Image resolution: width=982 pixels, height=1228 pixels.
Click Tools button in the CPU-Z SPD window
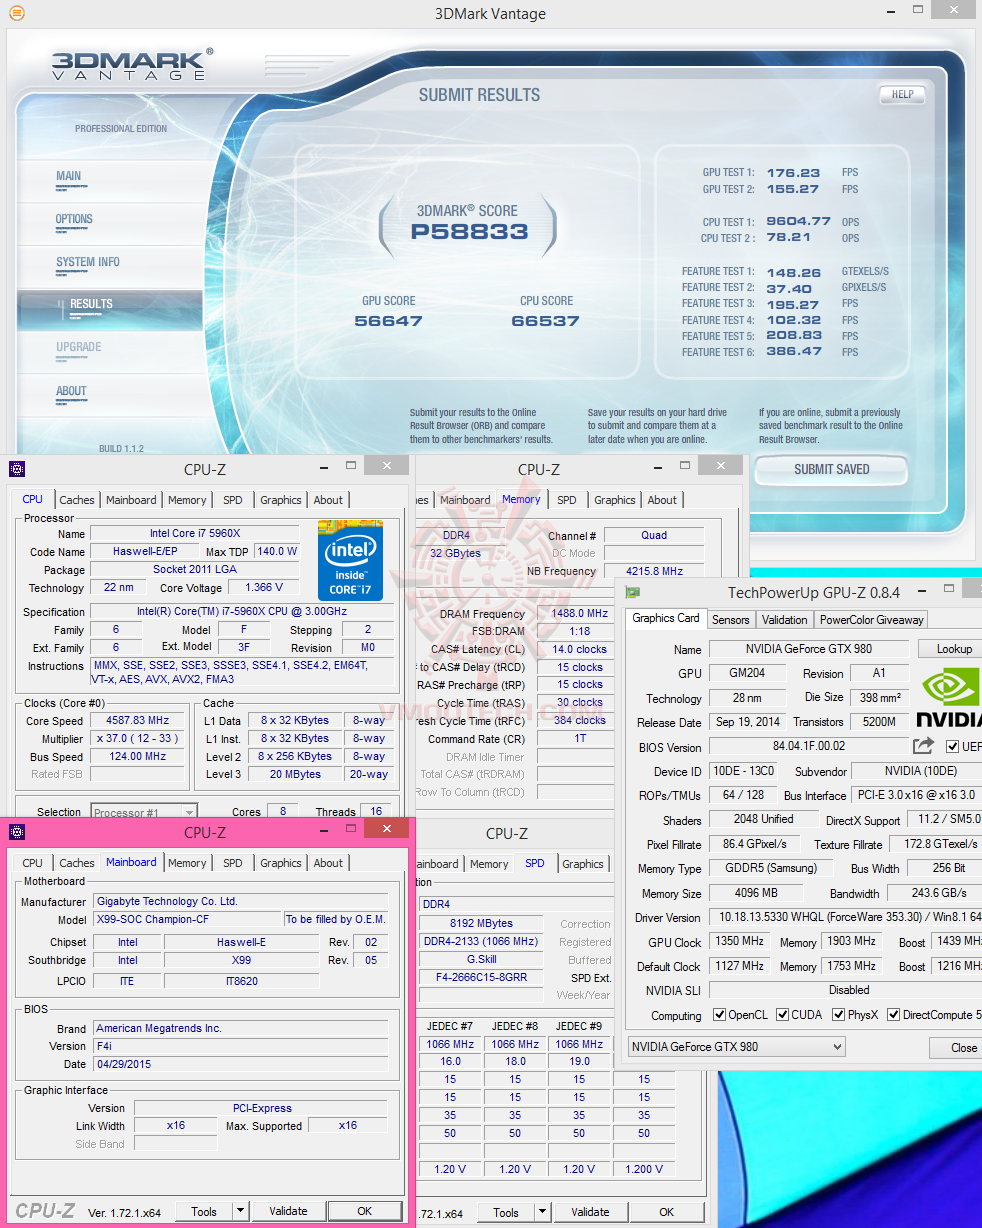[506, 1212]
